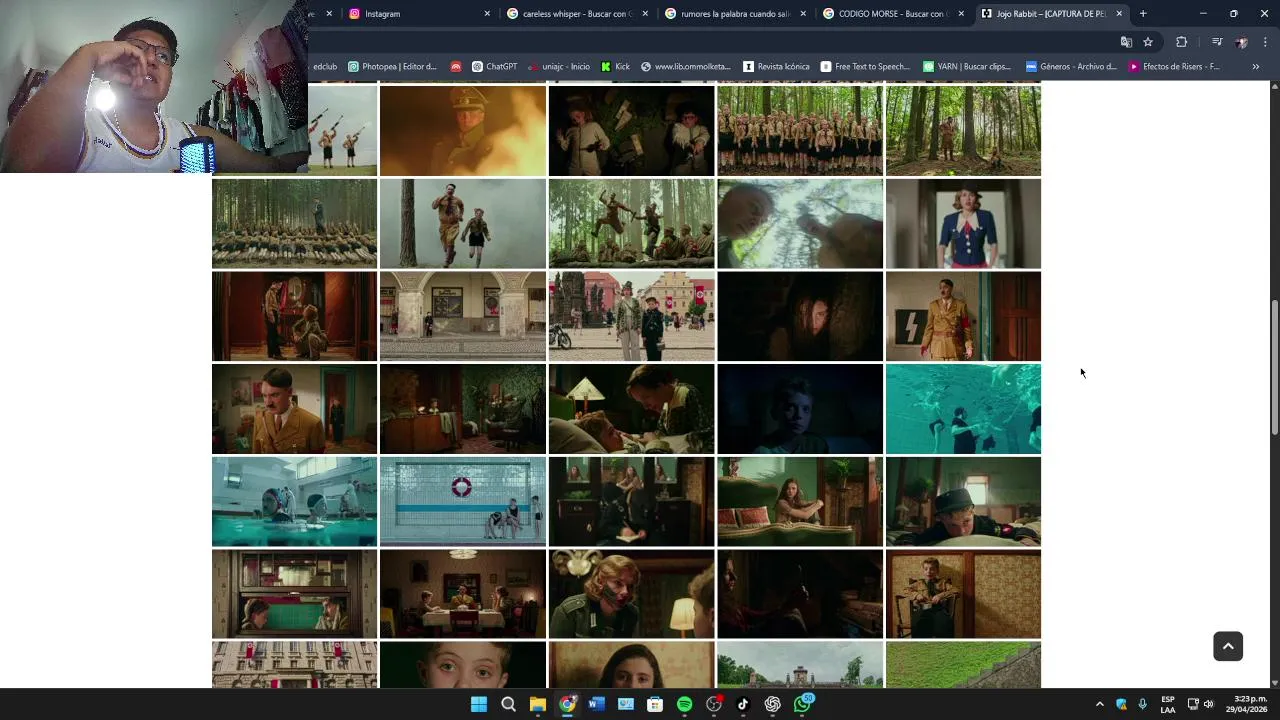The width and height of the screenshot is (1280, 720).
Task: Open the ESP LAA language switcher
Action: (1167, 704)
